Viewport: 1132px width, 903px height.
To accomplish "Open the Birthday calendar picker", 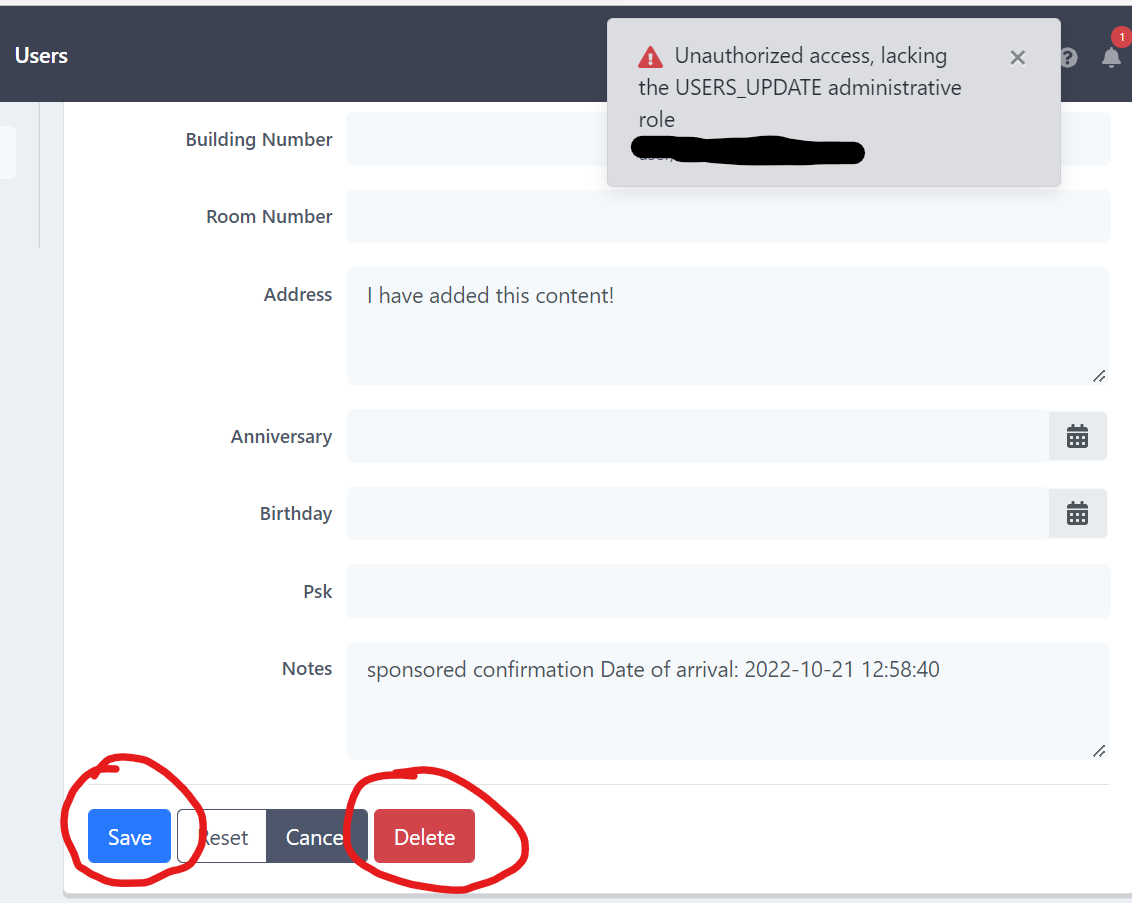I will (1077, 513).
